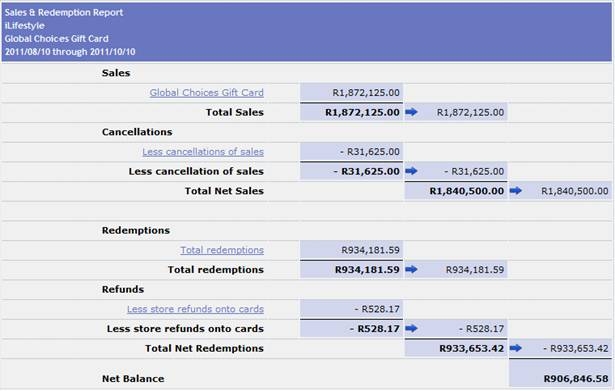Open the Global Choices Gift Card link
615x391 pixels.
(206, 93)
